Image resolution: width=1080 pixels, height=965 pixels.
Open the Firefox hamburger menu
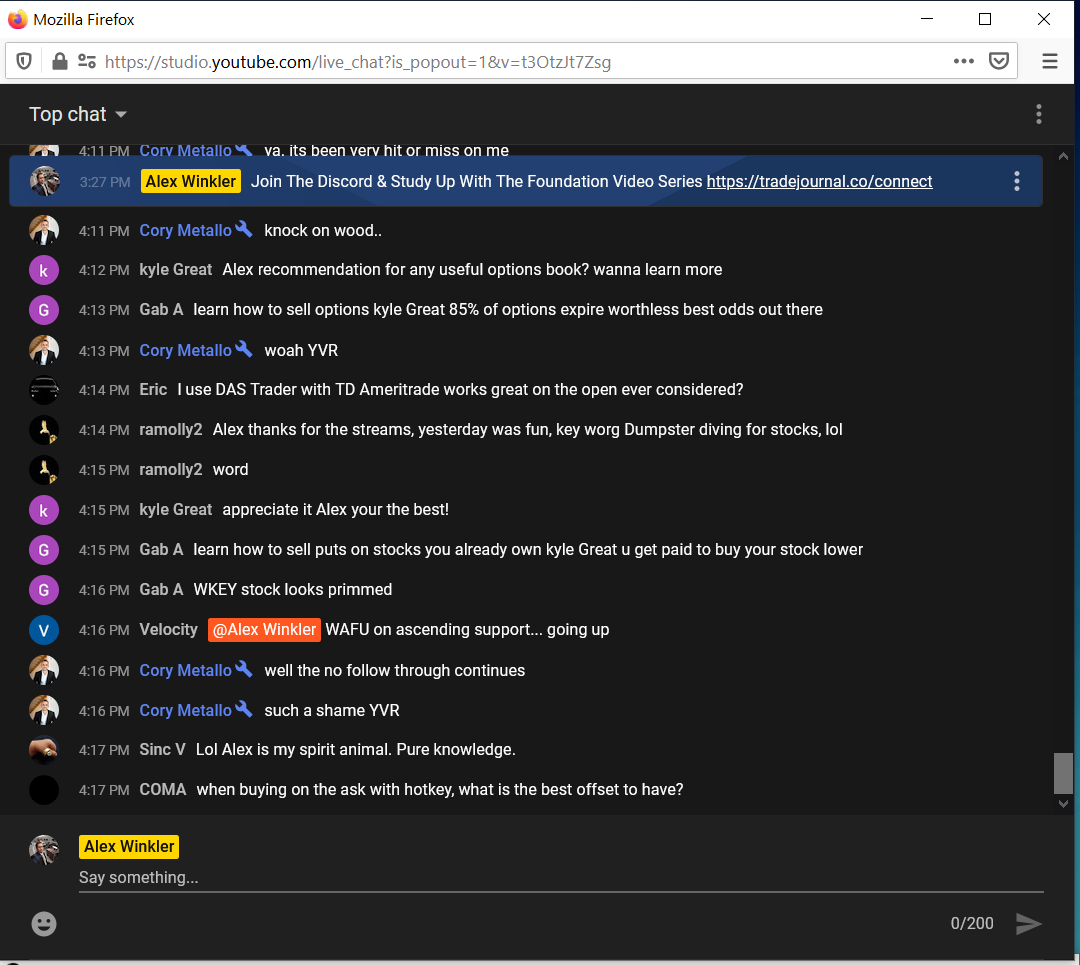pos(1049,60)
